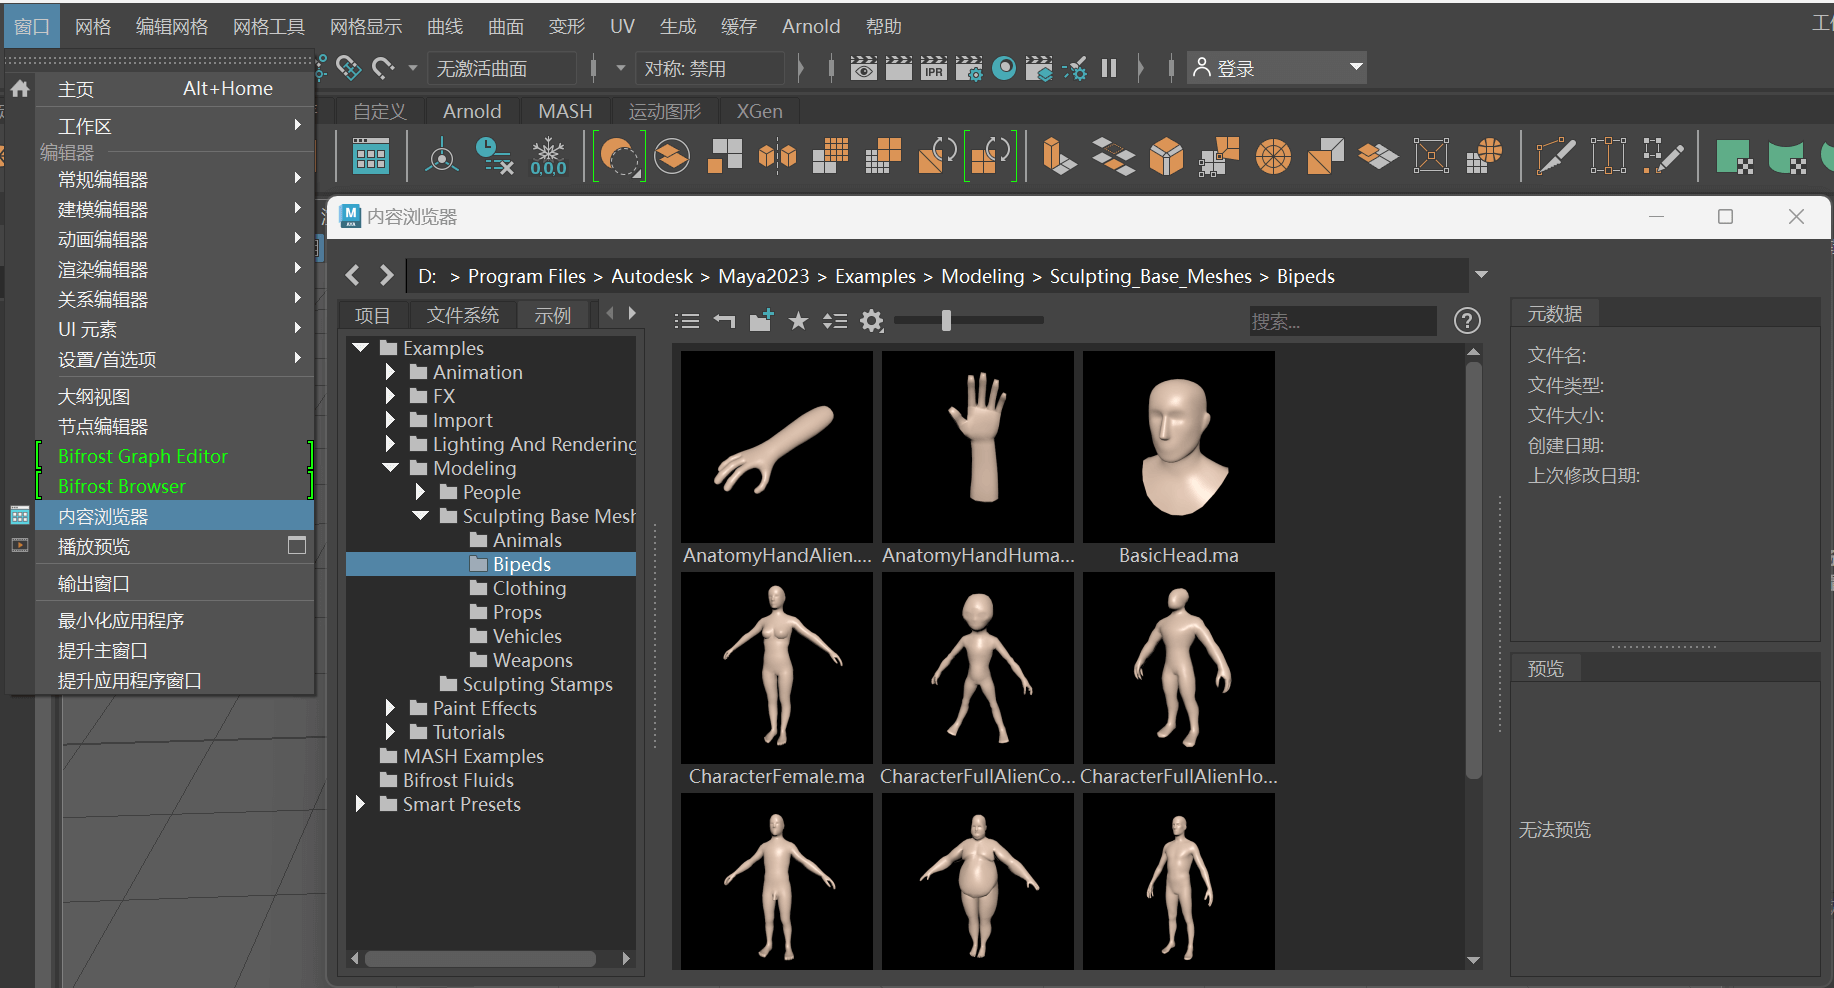Expand the Smart Presets folder
This screenshot has width=1834, height=988.
pos(361,804)
